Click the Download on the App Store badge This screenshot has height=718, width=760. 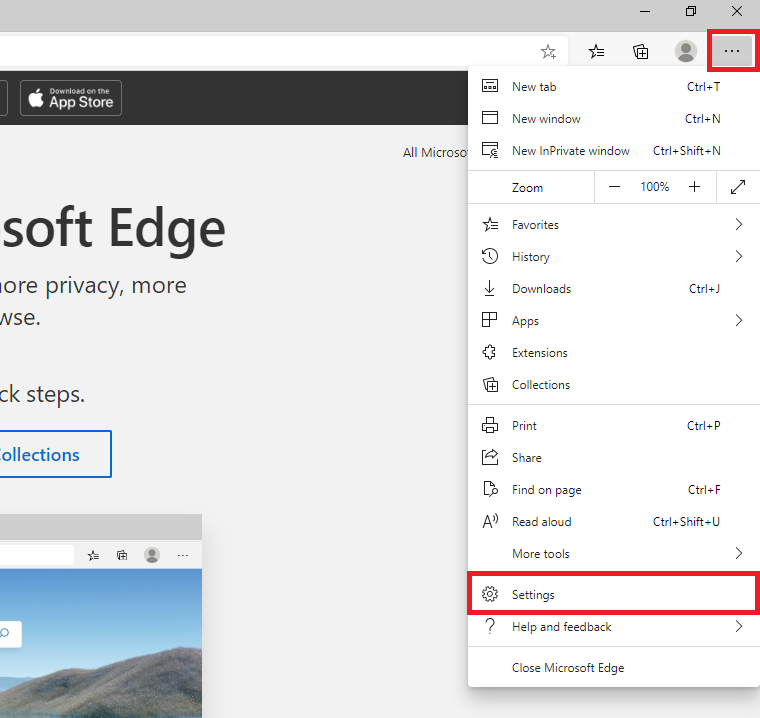pyautogui.click(x=71, y=98)
